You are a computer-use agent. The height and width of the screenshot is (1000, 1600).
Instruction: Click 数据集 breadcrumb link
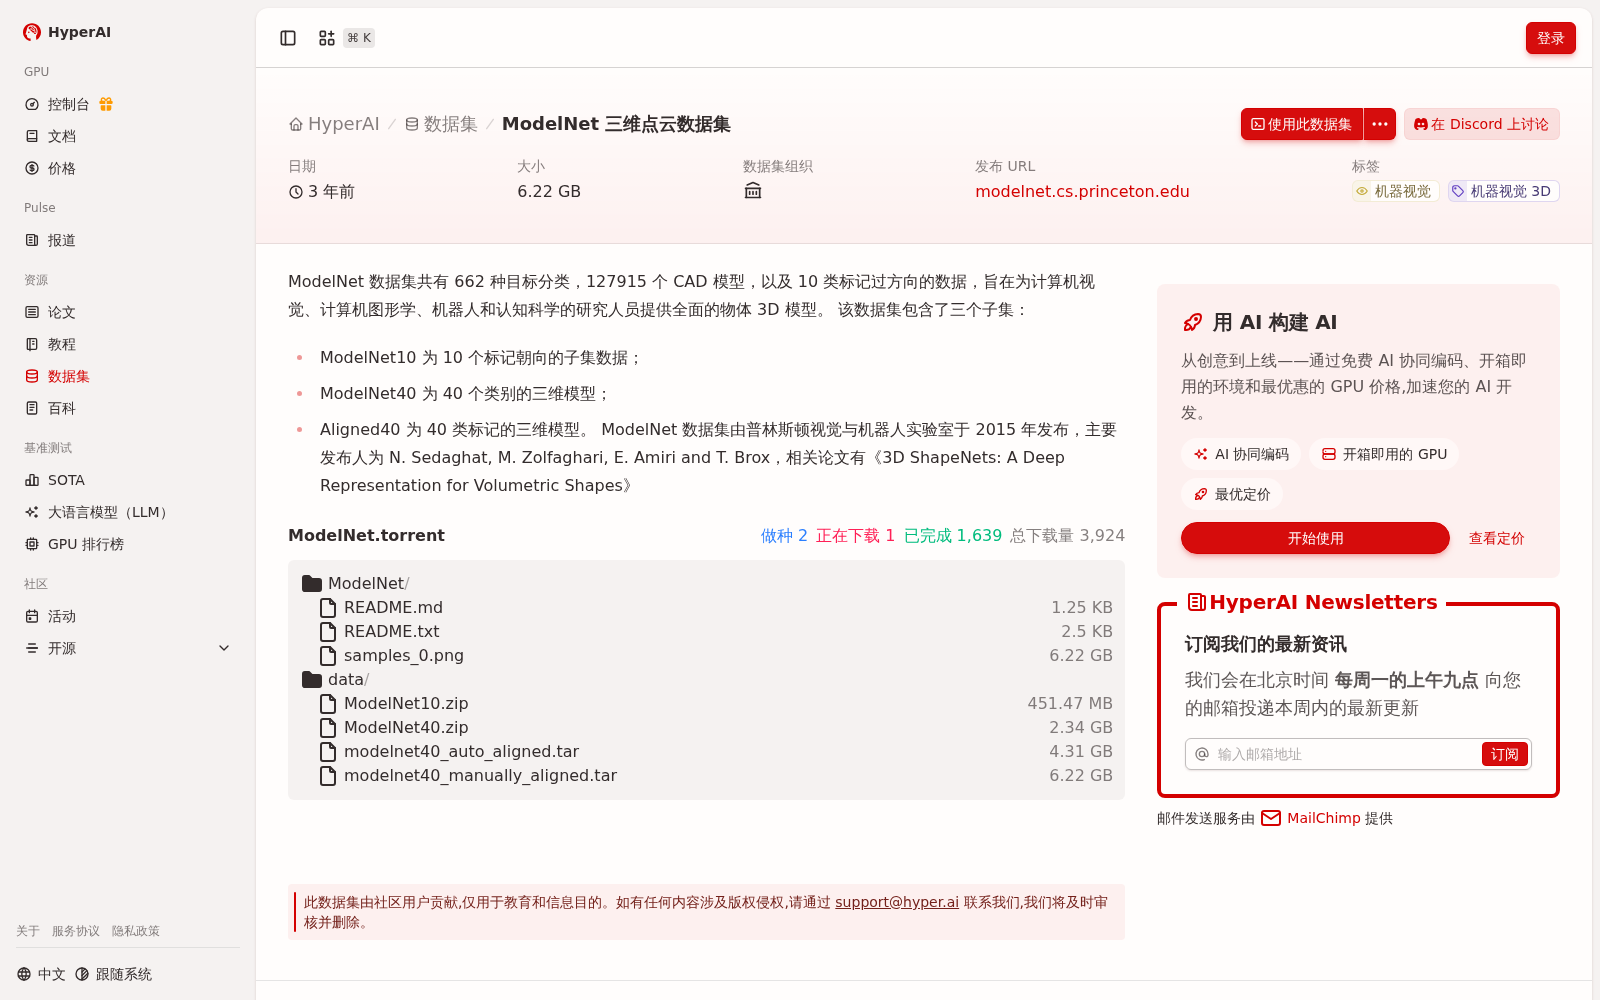pos(441,124)
